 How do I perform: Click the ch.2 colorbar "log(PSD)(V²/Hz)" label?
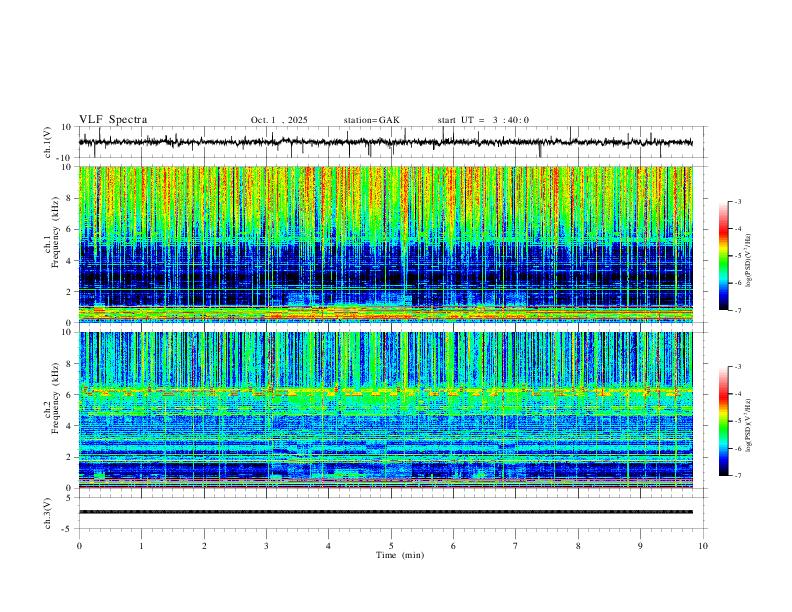[x=749, y=425]
